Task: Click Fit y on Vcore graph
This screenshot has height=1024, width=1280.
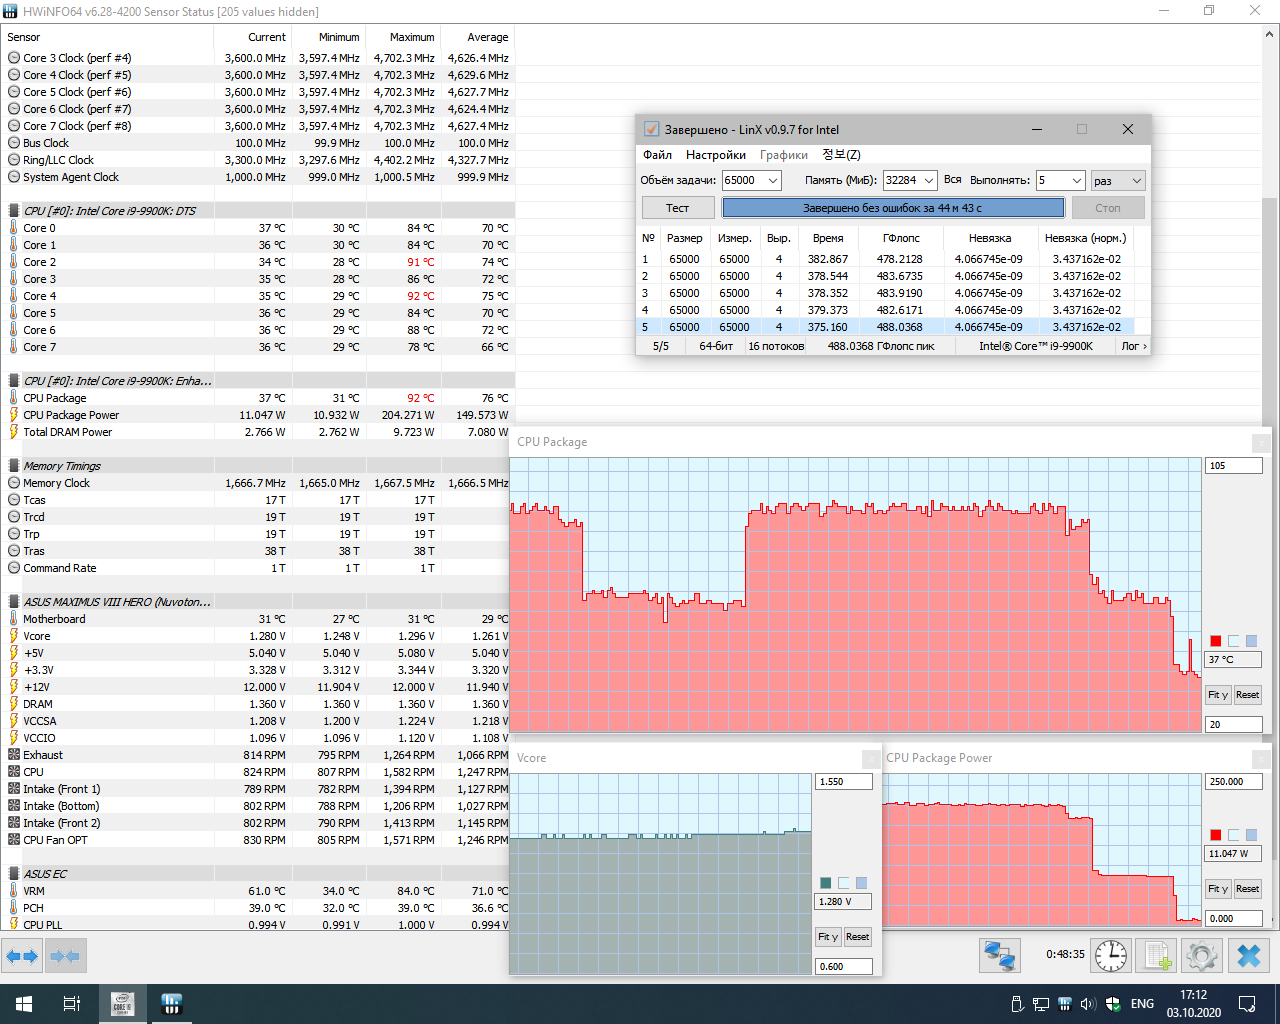Action: click(x=828, y=937)
